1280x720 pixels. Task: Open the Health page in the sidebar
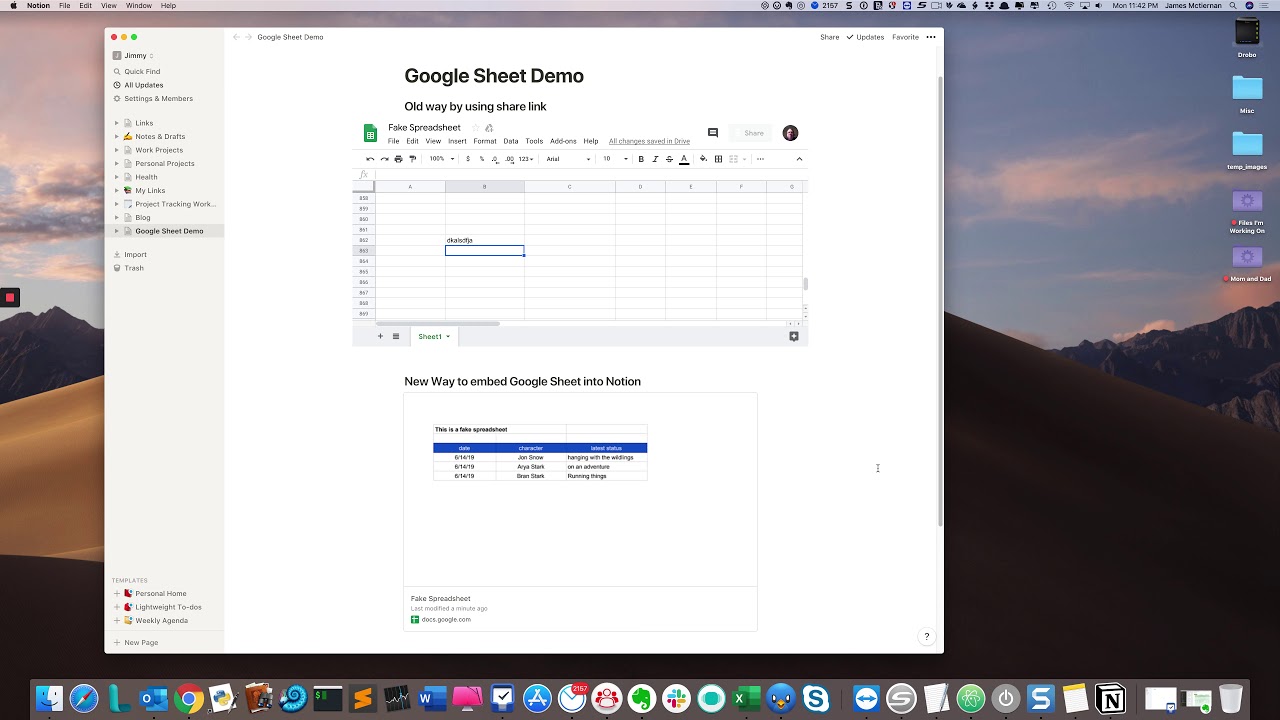146,177
